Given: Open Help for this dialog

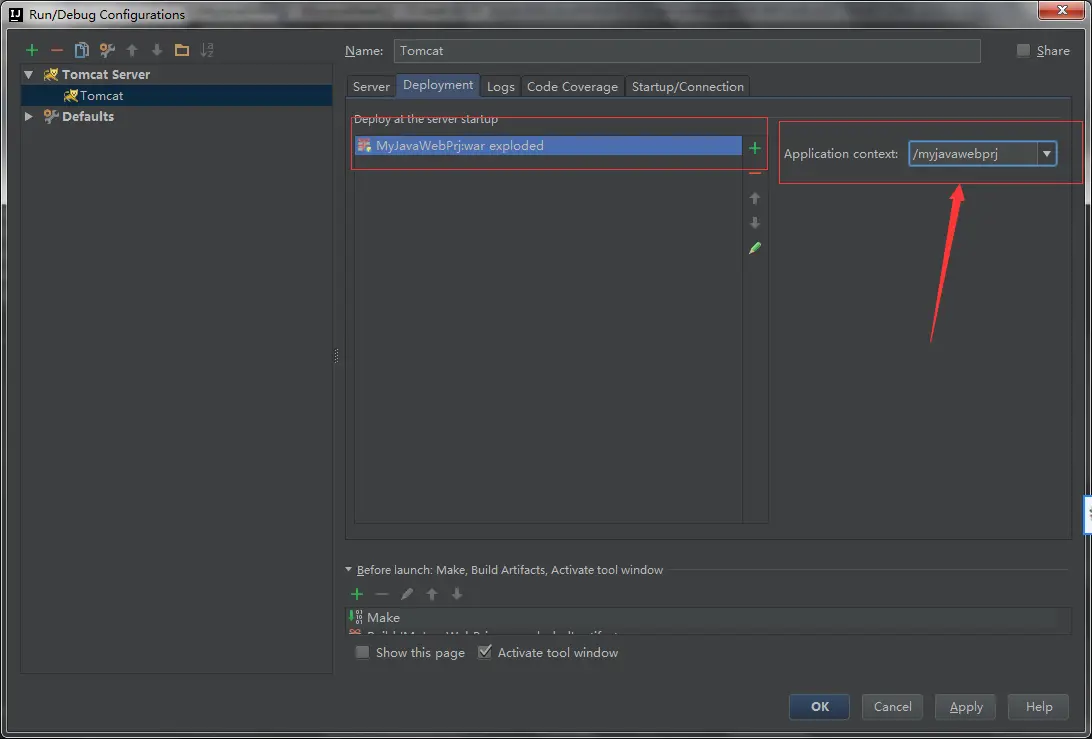Looking at the screenshot, I should (1038, 706).
